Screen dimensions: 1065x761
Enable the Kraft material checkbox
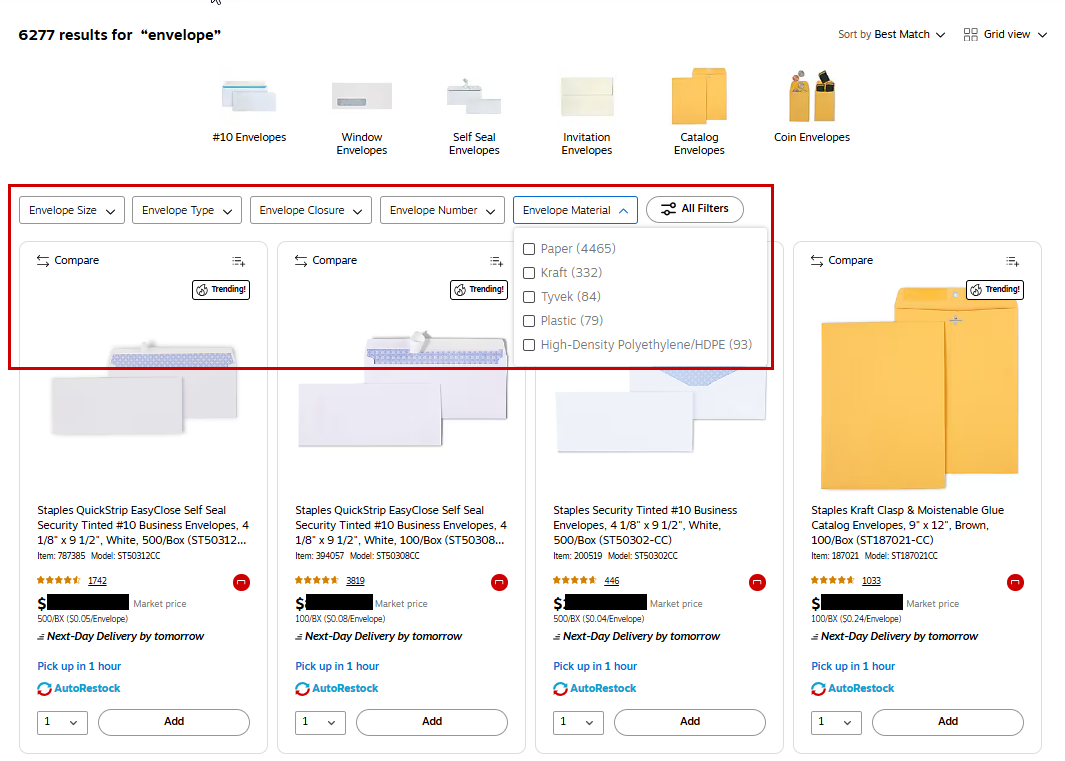pos(529,273)
